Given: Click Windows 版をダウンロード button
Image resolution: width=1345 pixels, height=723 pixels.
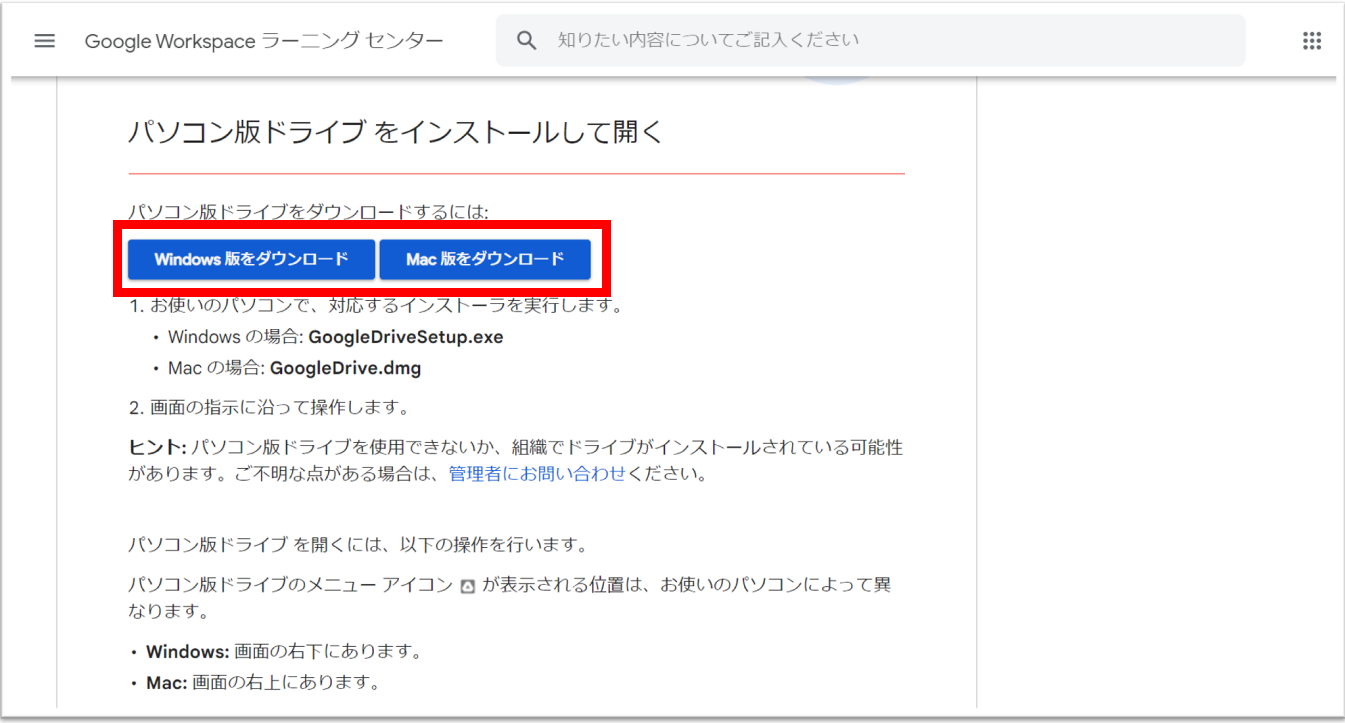Looking at the screenshot, I should coord(251,259).
